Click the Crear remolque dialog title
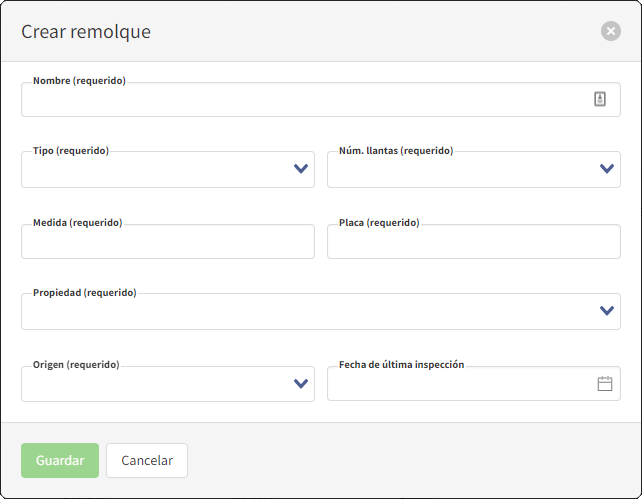 click(86, 31)
